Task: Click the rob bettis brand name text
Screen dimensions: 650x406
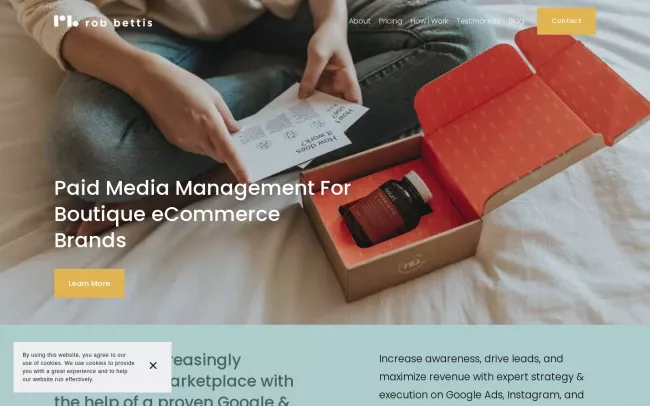Action: (x=118, y=22)
